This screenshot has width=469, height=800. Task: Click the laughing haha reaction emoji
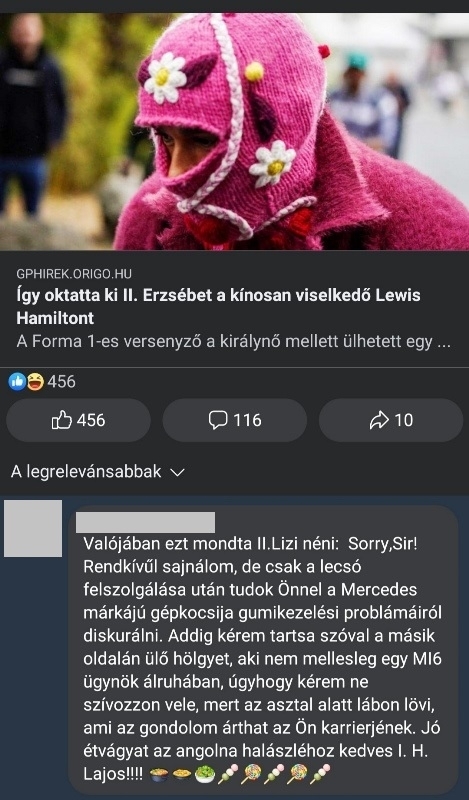[x=35, y=382]
